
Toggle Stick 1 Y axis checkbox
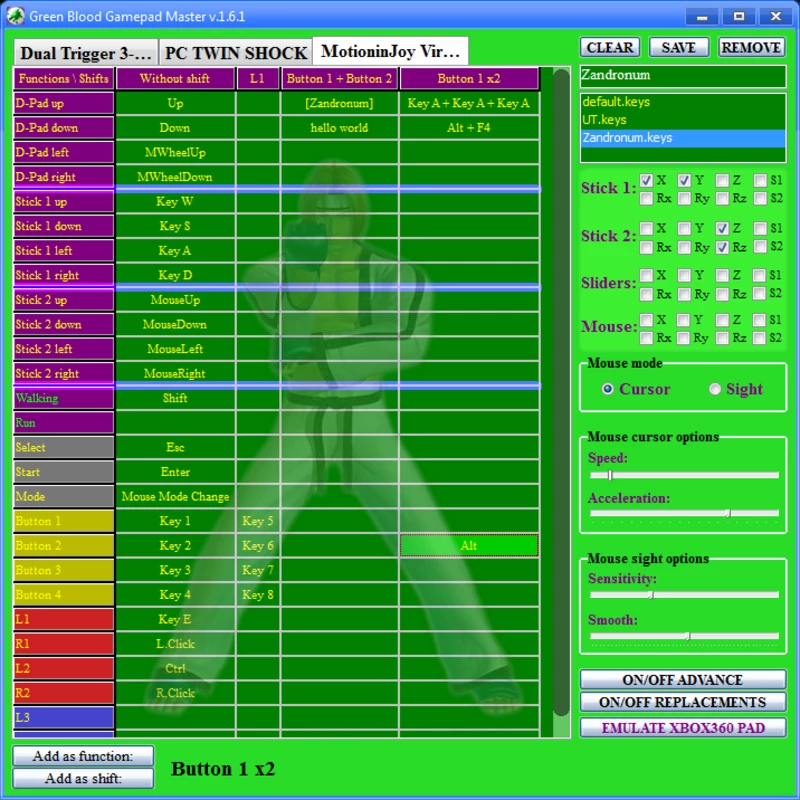pos(684,180)
